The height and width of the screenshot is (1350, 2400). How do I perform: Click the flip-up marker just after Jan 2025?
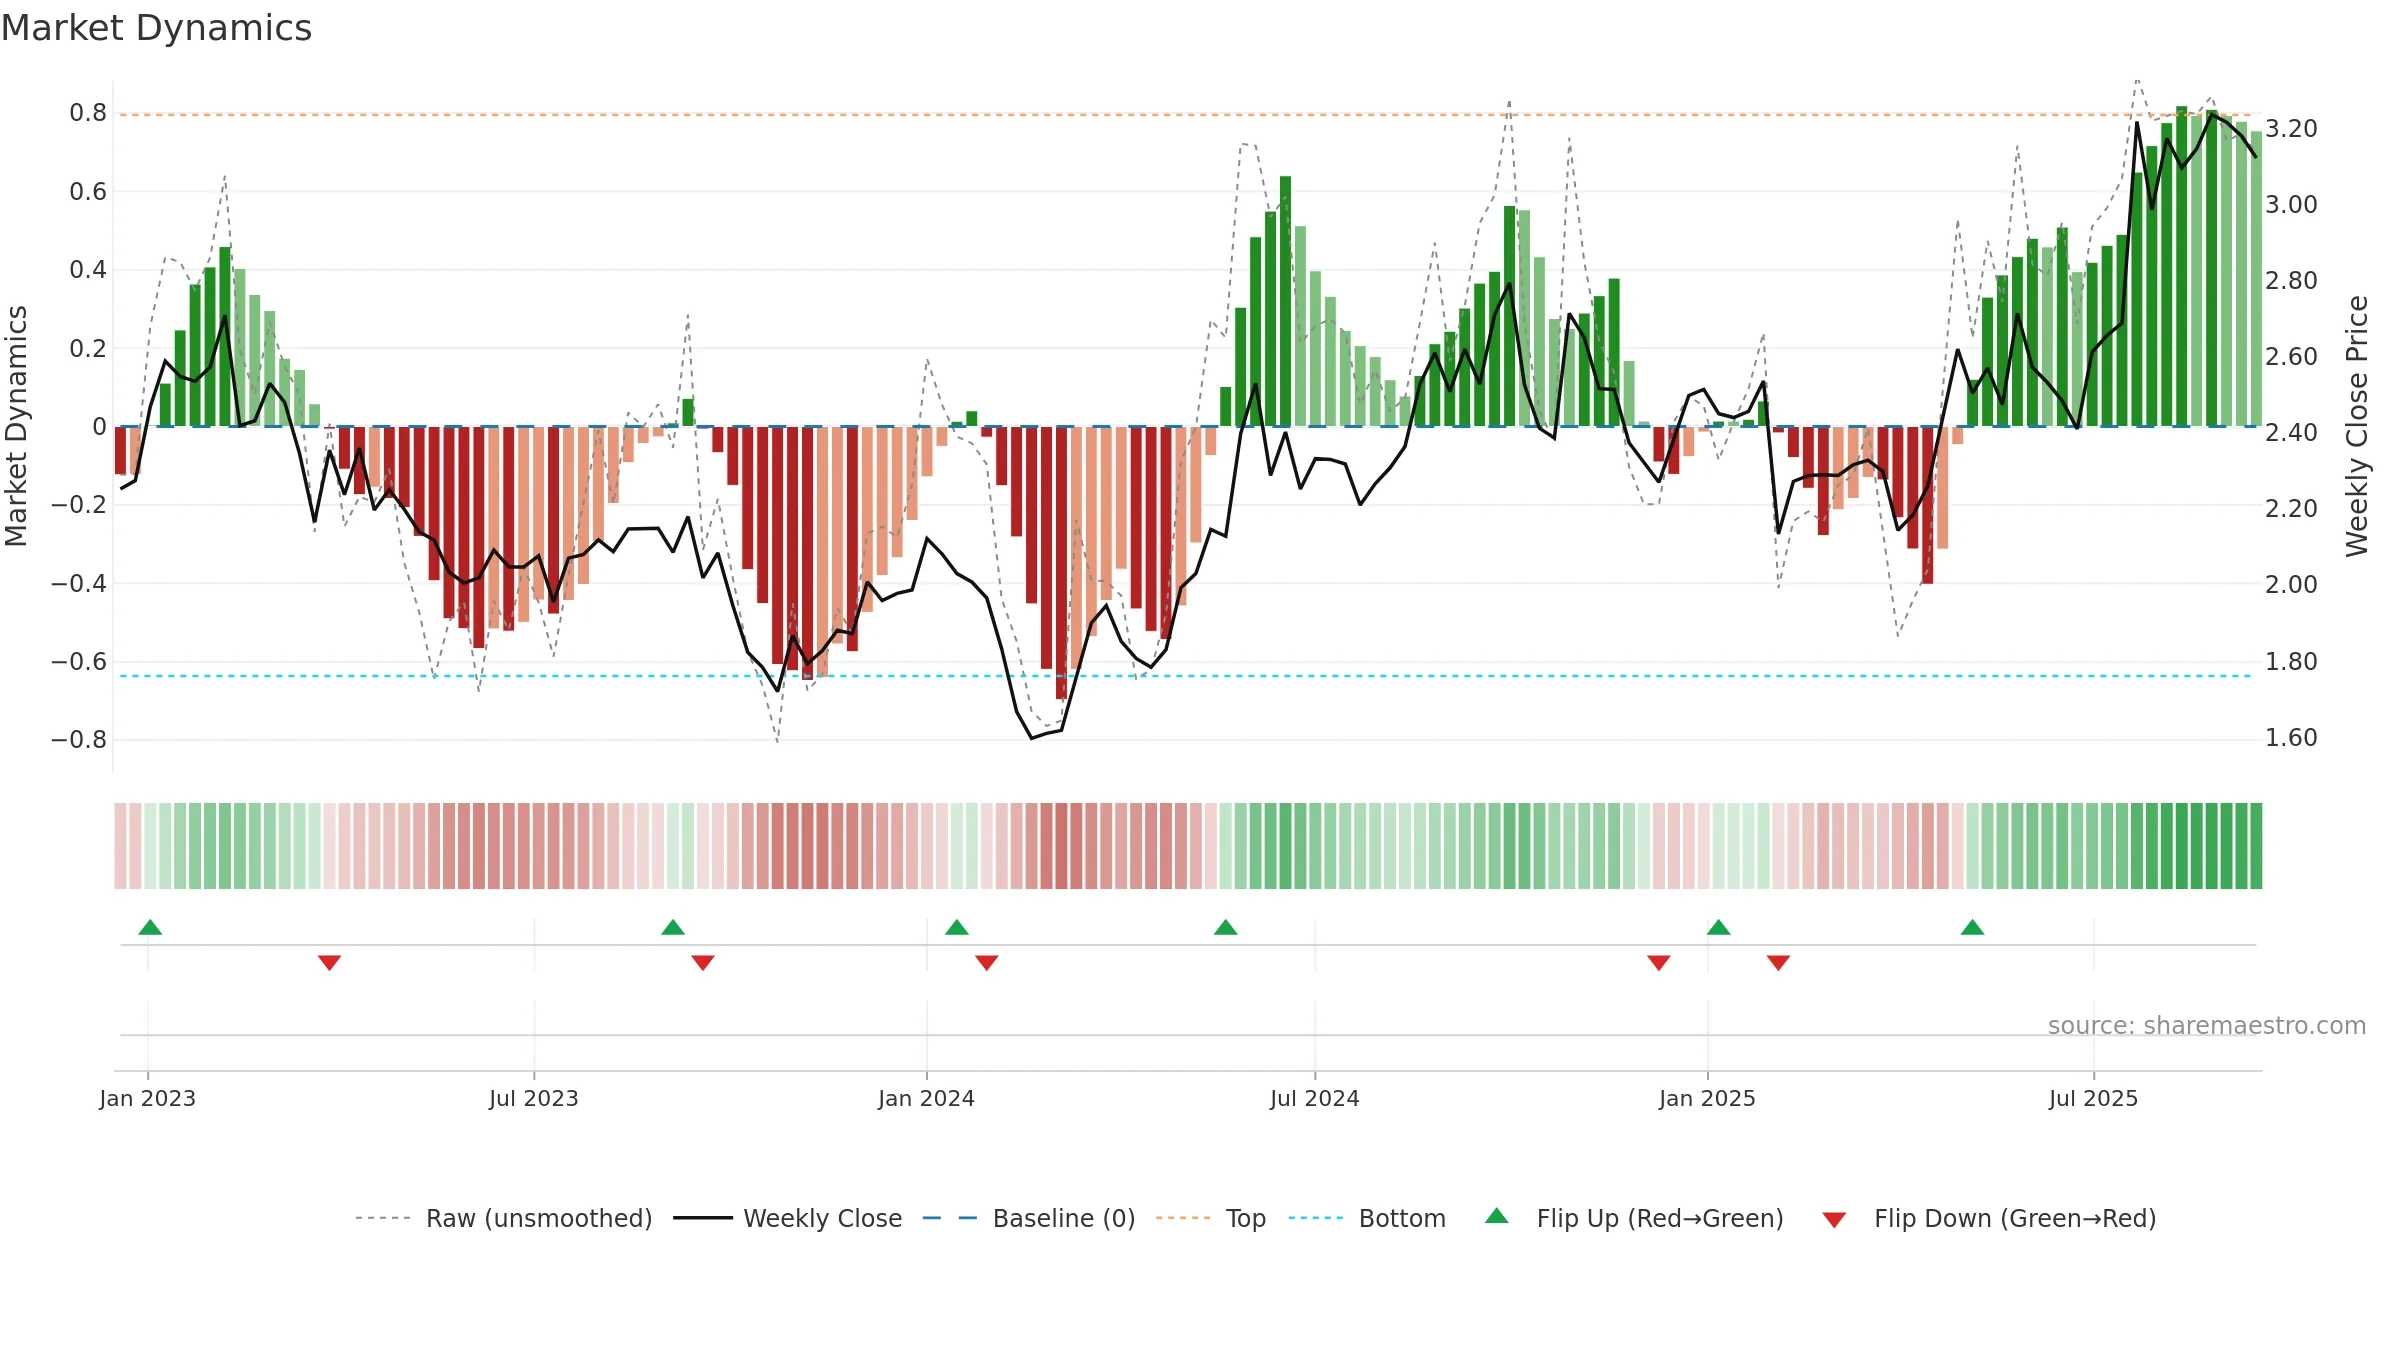tap(1719, 927)
